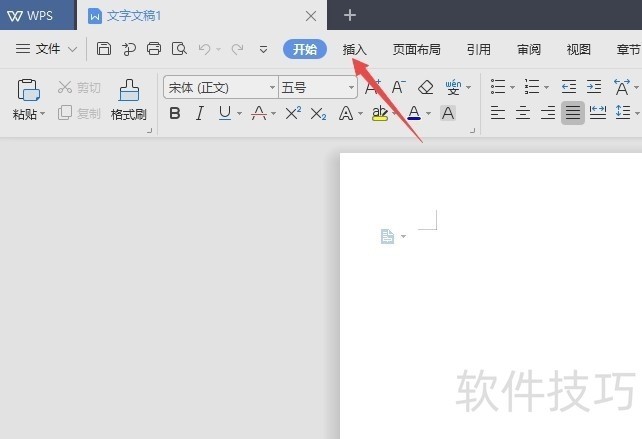Click the Cut (剪切) scissors icon
The height and width of the screenshot is (439, 642).
coord(65,87)
